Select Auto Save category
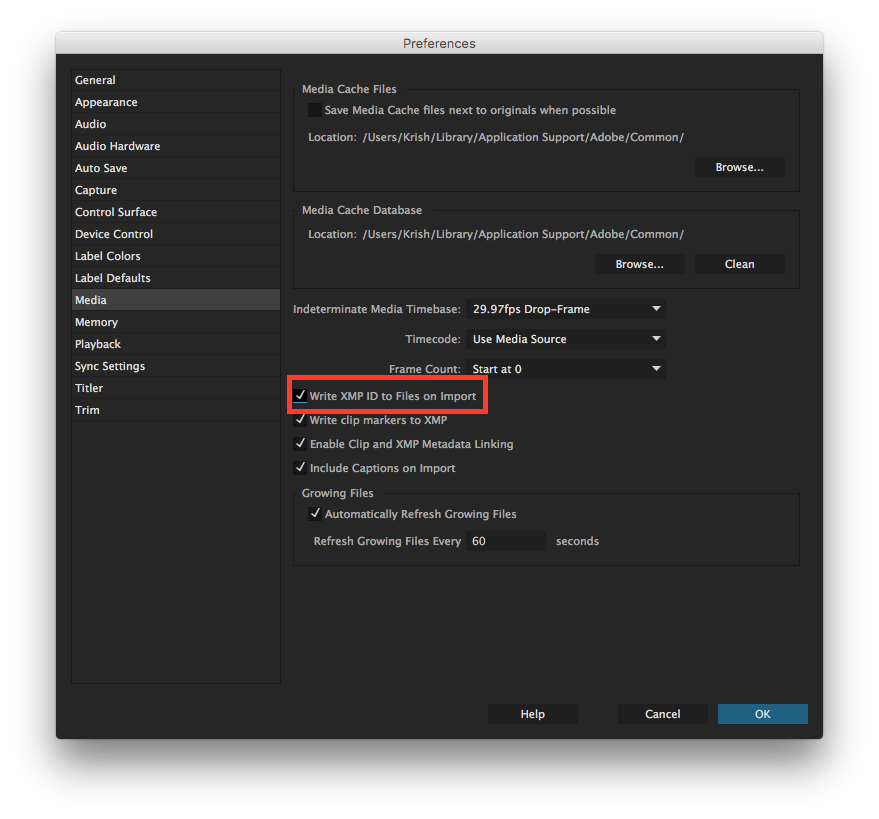 (175, 168)
